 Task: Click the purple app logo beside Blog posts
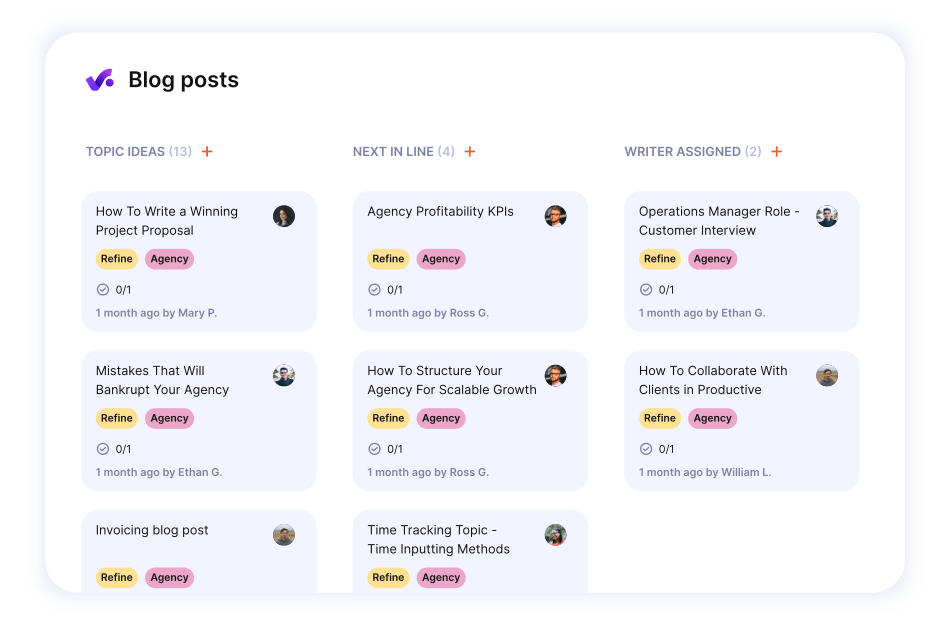(x=100, y=80)
